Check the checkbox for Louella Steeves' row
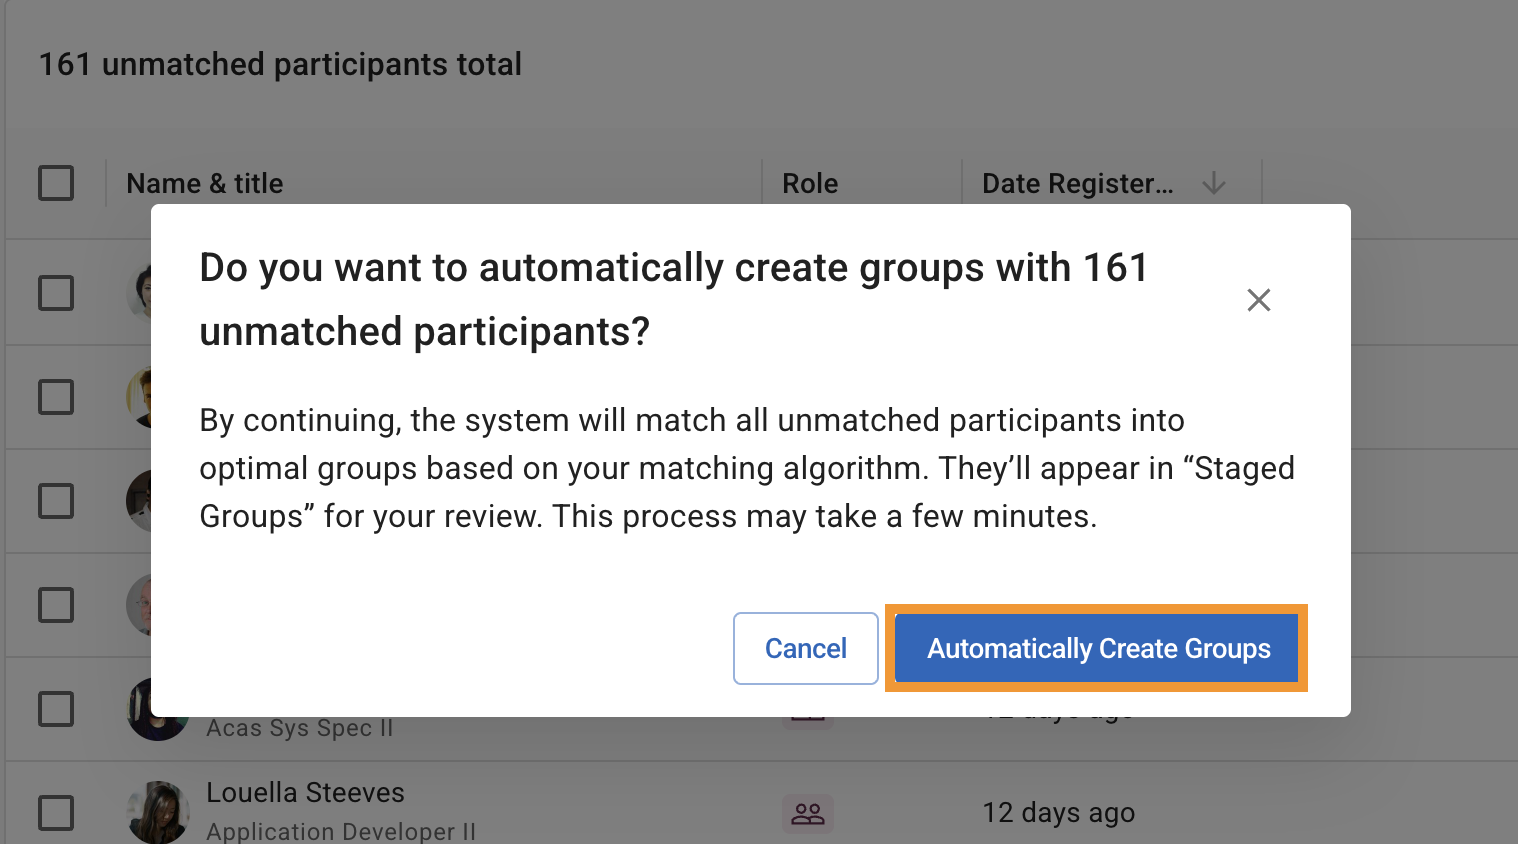The height and width of the screenshot is (844, 1518). point(56,813)
